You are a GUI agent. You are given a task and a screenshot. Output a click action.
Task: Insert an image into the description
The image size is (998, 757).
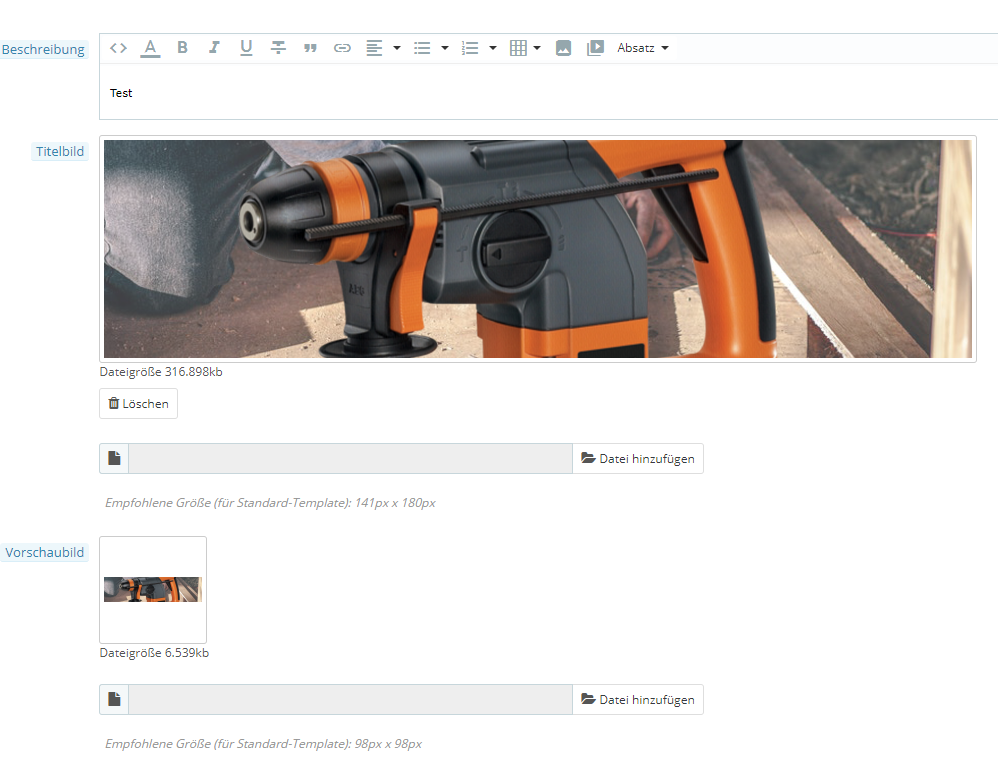(563, 48)
